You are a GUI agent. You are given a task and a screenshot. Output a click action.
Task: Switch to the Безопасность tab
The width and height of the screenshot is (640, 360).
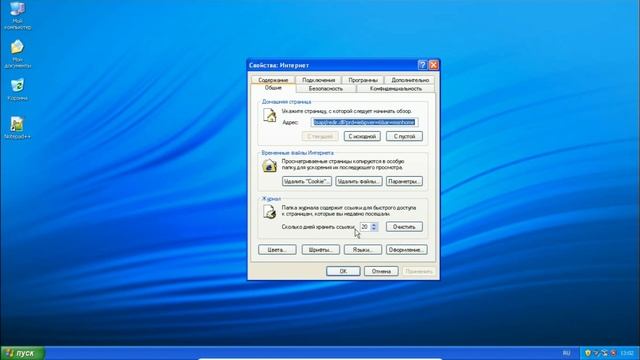[x=326, y=89]
